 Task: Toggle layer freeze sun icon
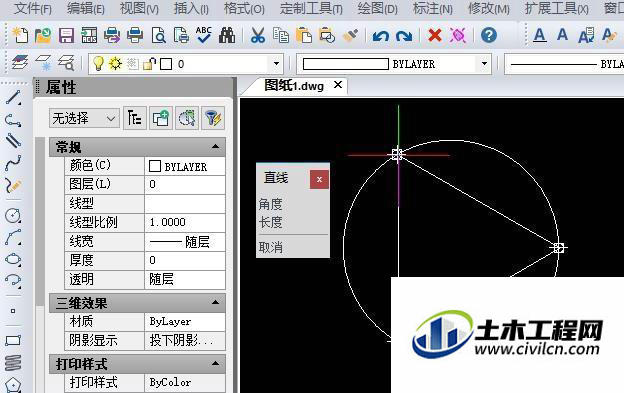point(115,63)
